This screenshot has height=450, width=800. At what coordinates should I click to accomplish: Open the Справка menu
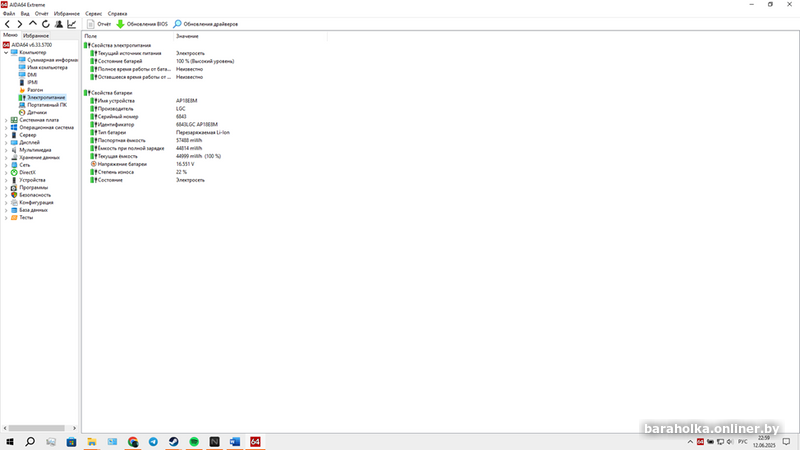pyautogui.click(x=118, y=14)
